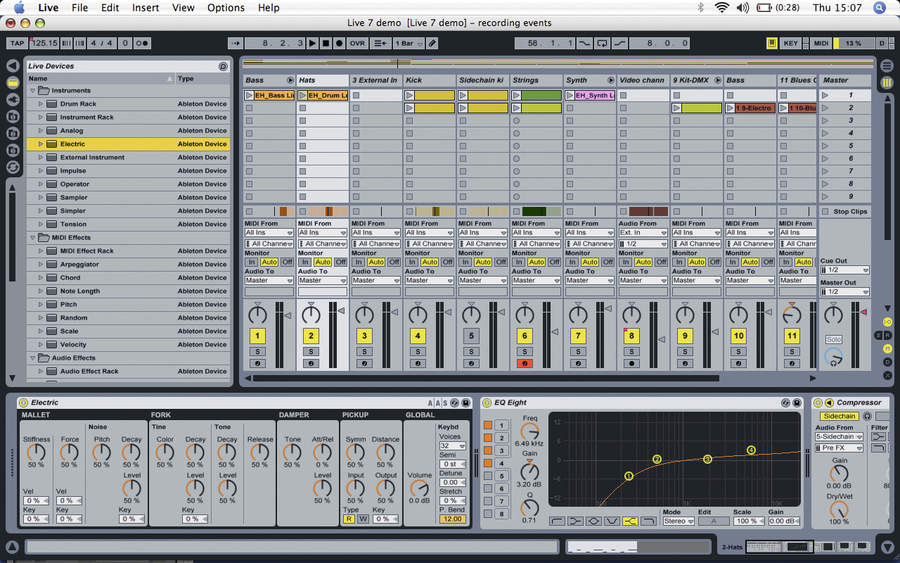The image size is (900, 563).
Task: Toggle the OVR overdub switch
Action: click(357, 43)
